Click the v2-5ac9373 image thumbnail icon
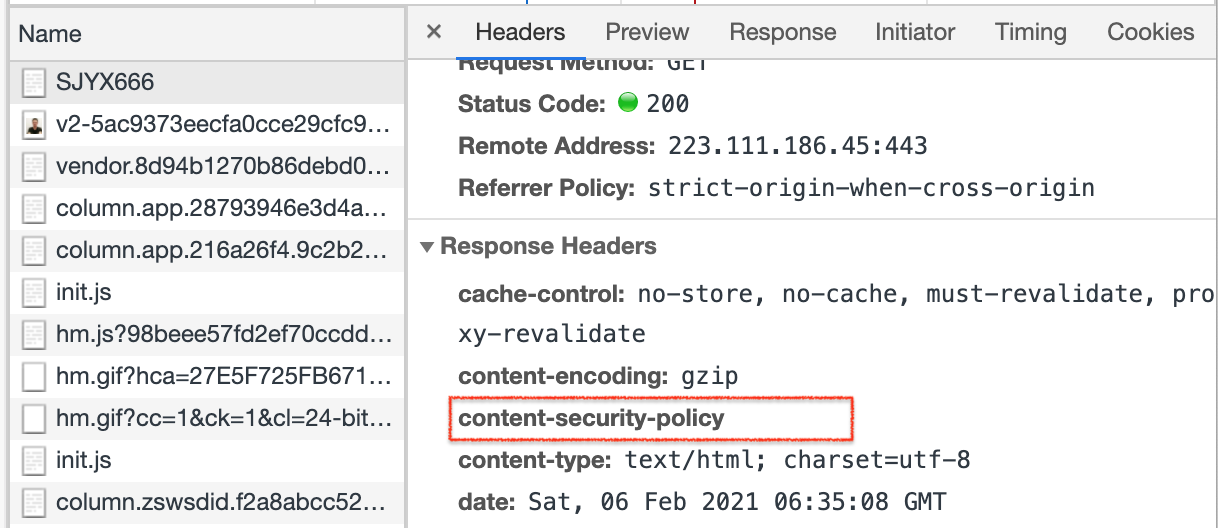Screen dimensions: 1218x528 (35, 125)
